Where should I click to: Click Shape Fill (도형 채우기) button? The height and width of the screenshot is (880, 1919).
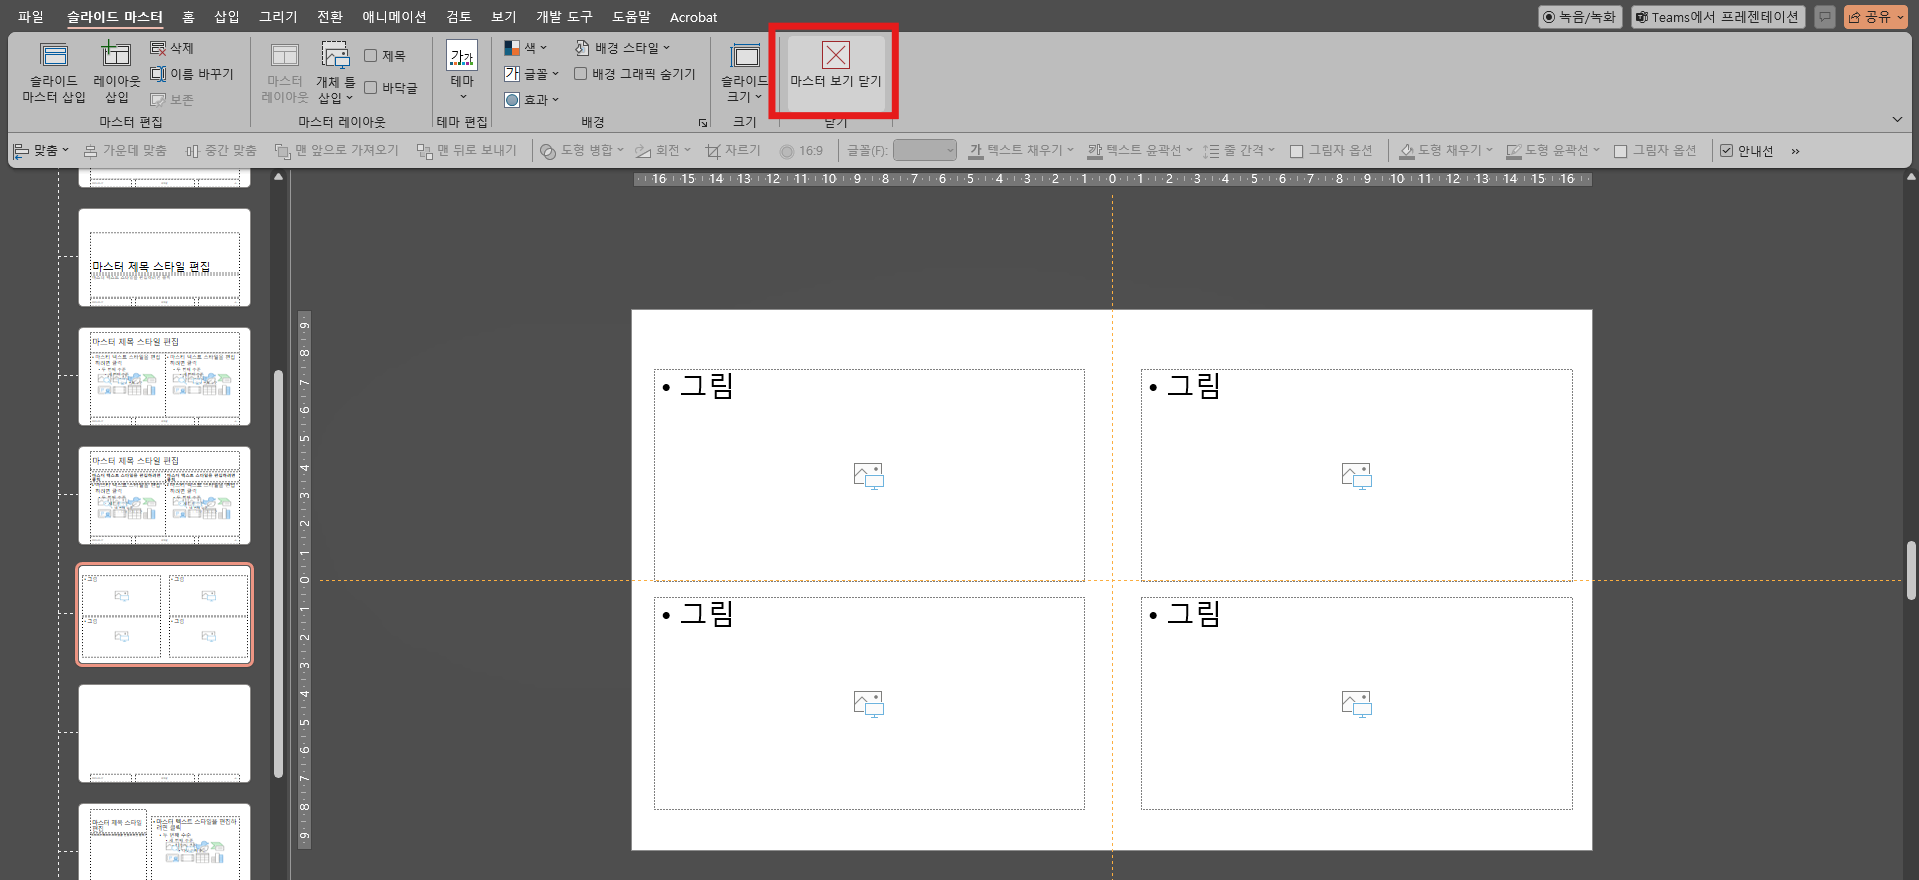pos(1445,151)
